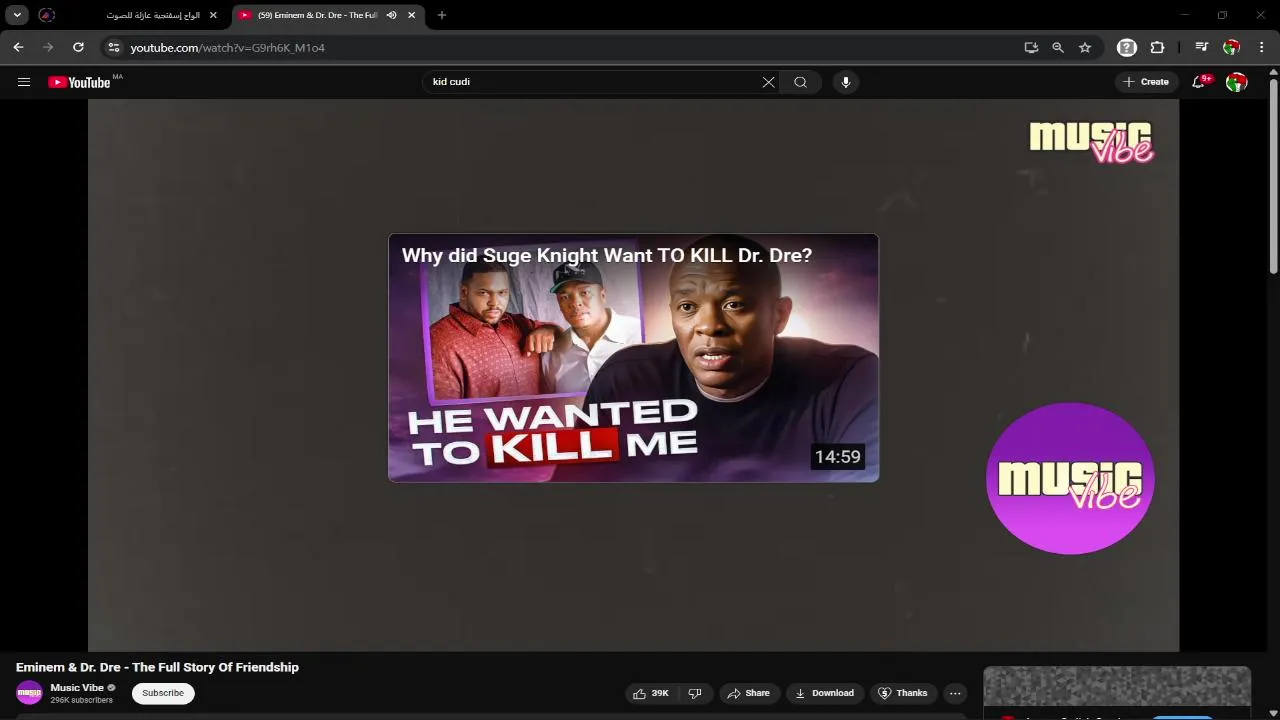
Task: Expand the tab search dropdown arrow
Action: [17, 15]
